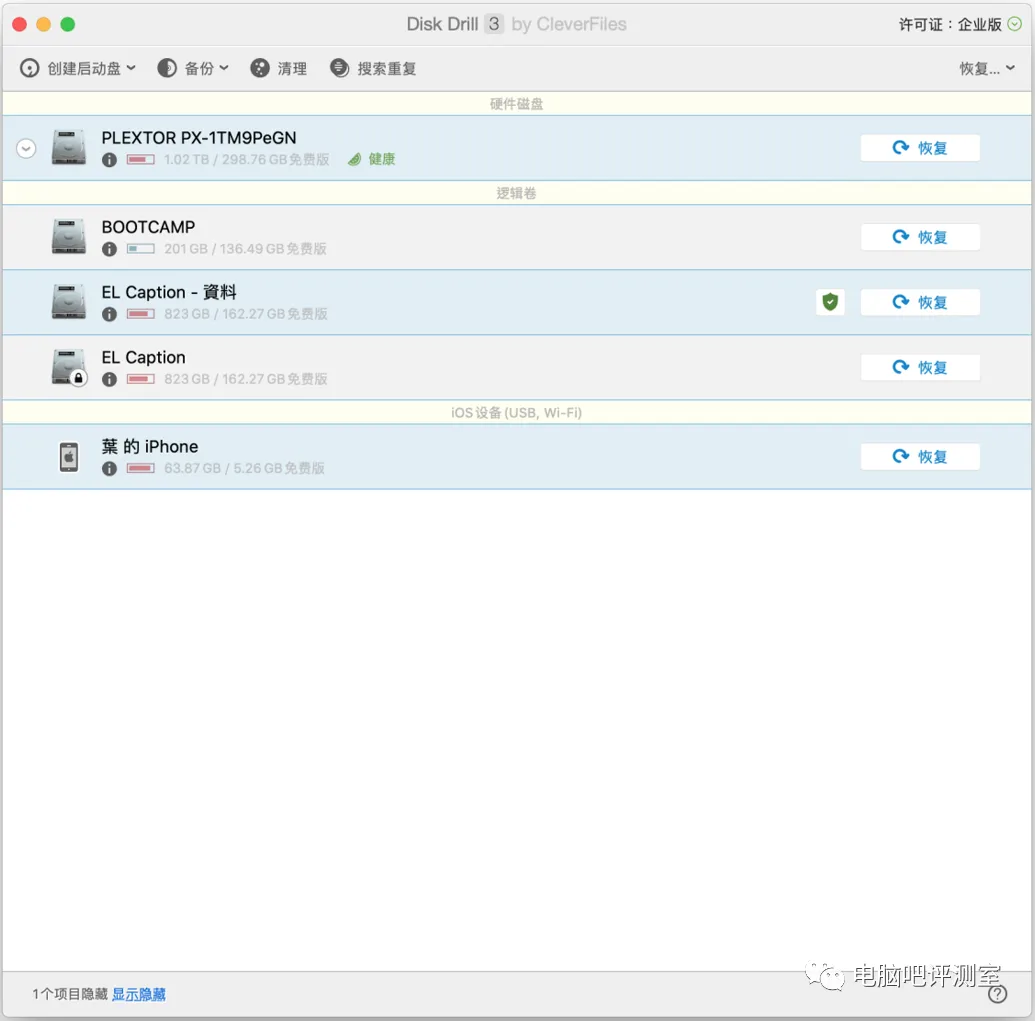
Task: Expand the PLEXTOR PX-1TM9PeGN disk row
Action: pyautogui.click(x=26, y=148)
